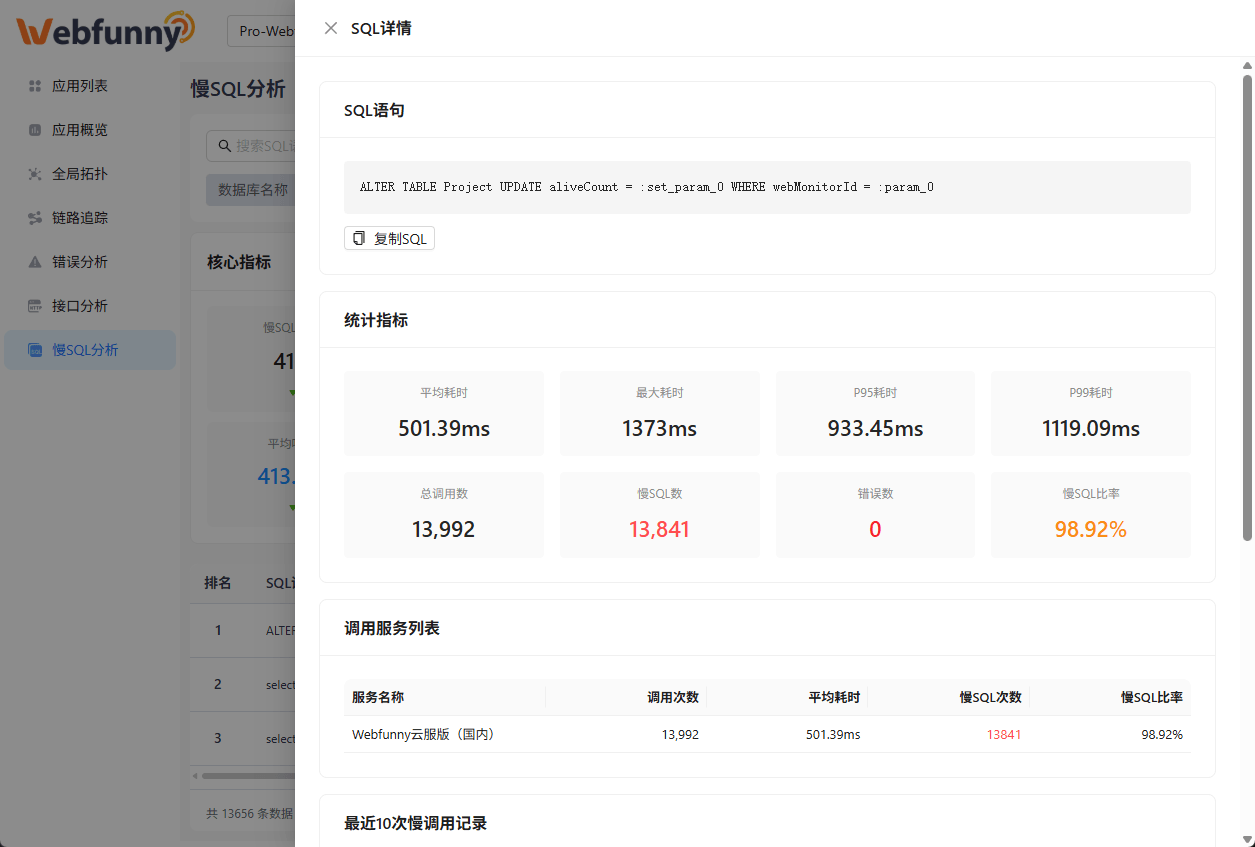The image size is (1255, 847).
Task: Click the 全局拓扑 topology icon
Action: 35,173
